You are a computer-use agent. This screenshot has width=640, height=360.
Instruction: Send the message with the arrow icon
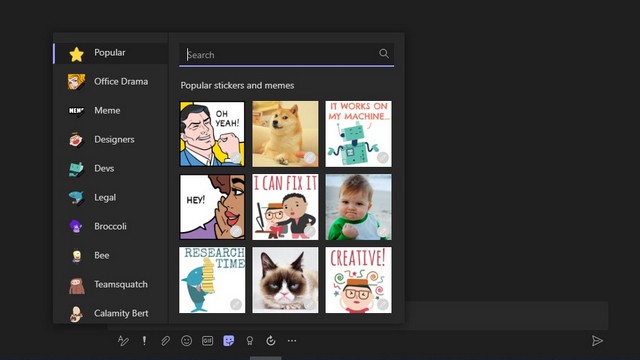(597, 340)
